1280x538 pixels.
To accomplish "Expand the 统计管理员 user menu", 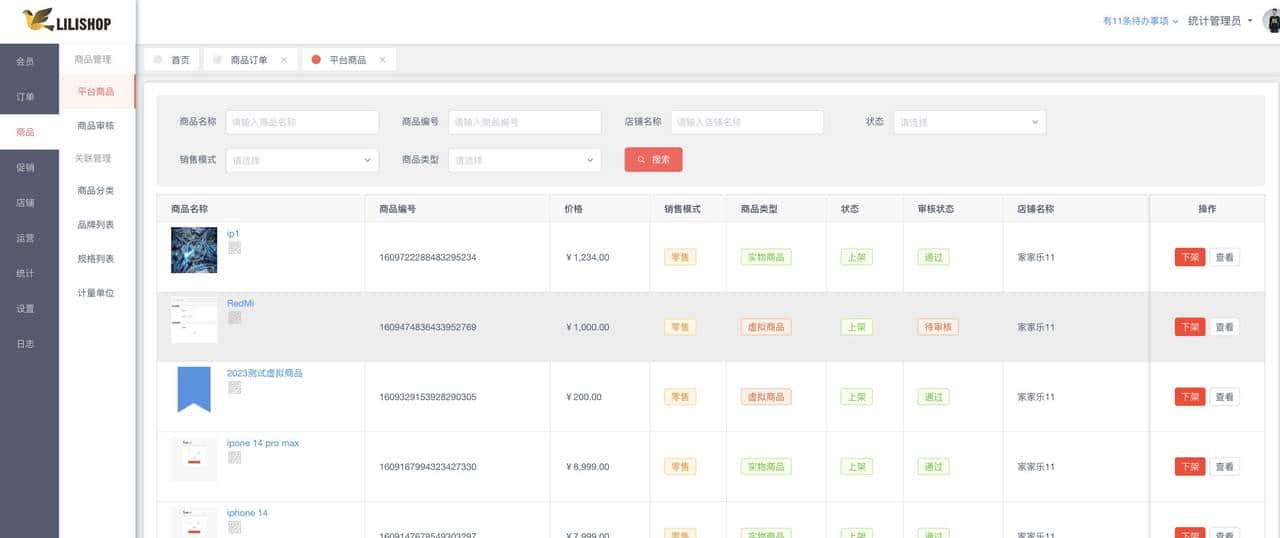I will pyautogui.click(x=1220, y=21).
